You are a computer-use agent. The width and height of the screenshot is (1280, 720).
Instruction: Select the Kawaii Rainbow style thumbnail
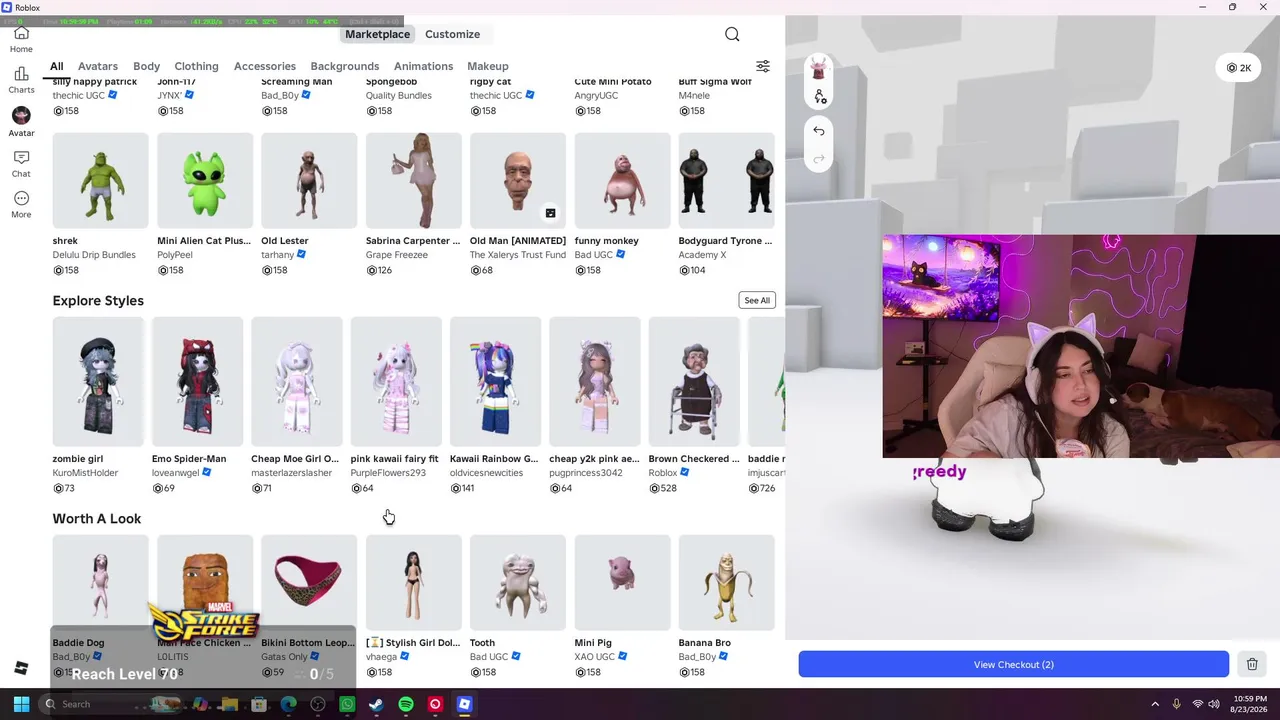coord(495,381)
